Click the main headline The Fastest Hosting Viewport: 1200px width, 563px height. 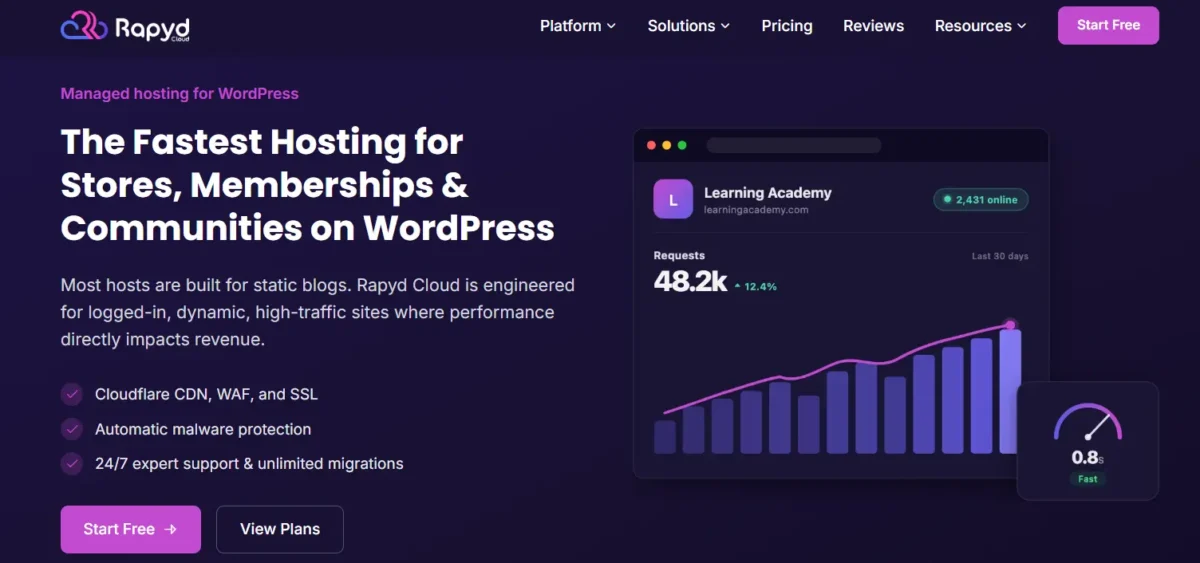308,185
